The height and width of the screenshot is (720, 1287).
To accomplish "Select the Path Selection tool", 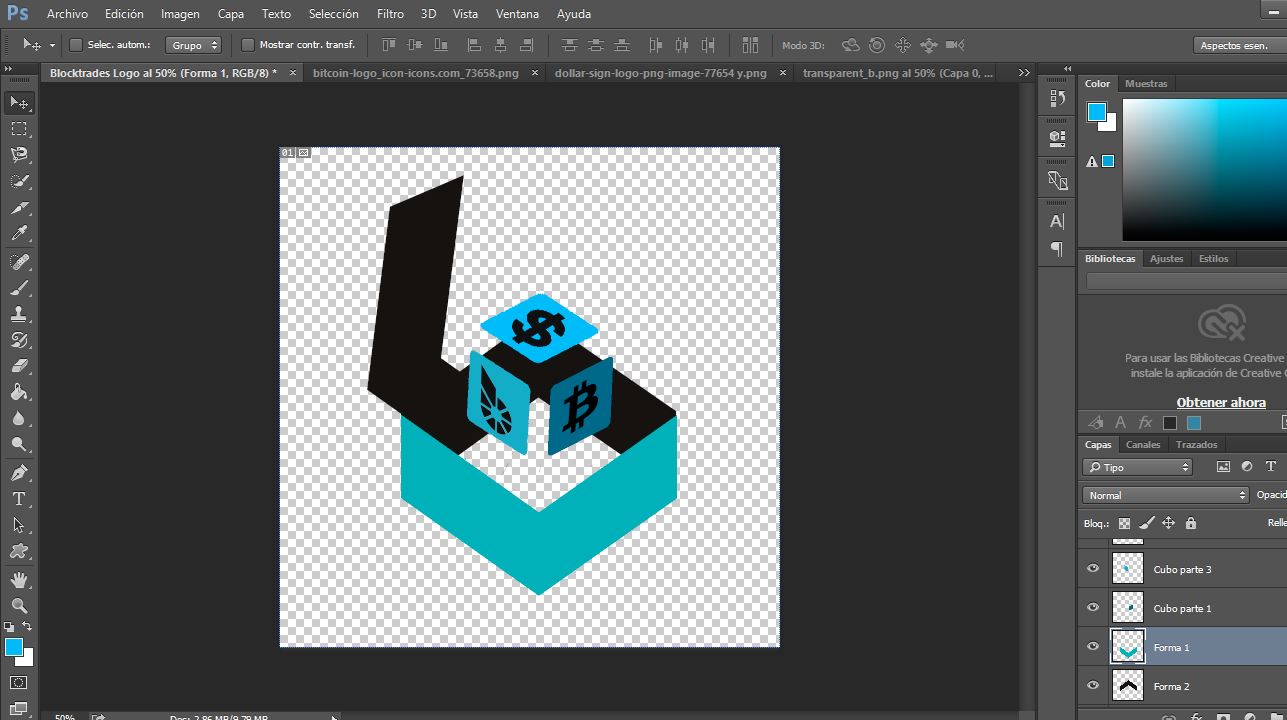I will [19, 524].
